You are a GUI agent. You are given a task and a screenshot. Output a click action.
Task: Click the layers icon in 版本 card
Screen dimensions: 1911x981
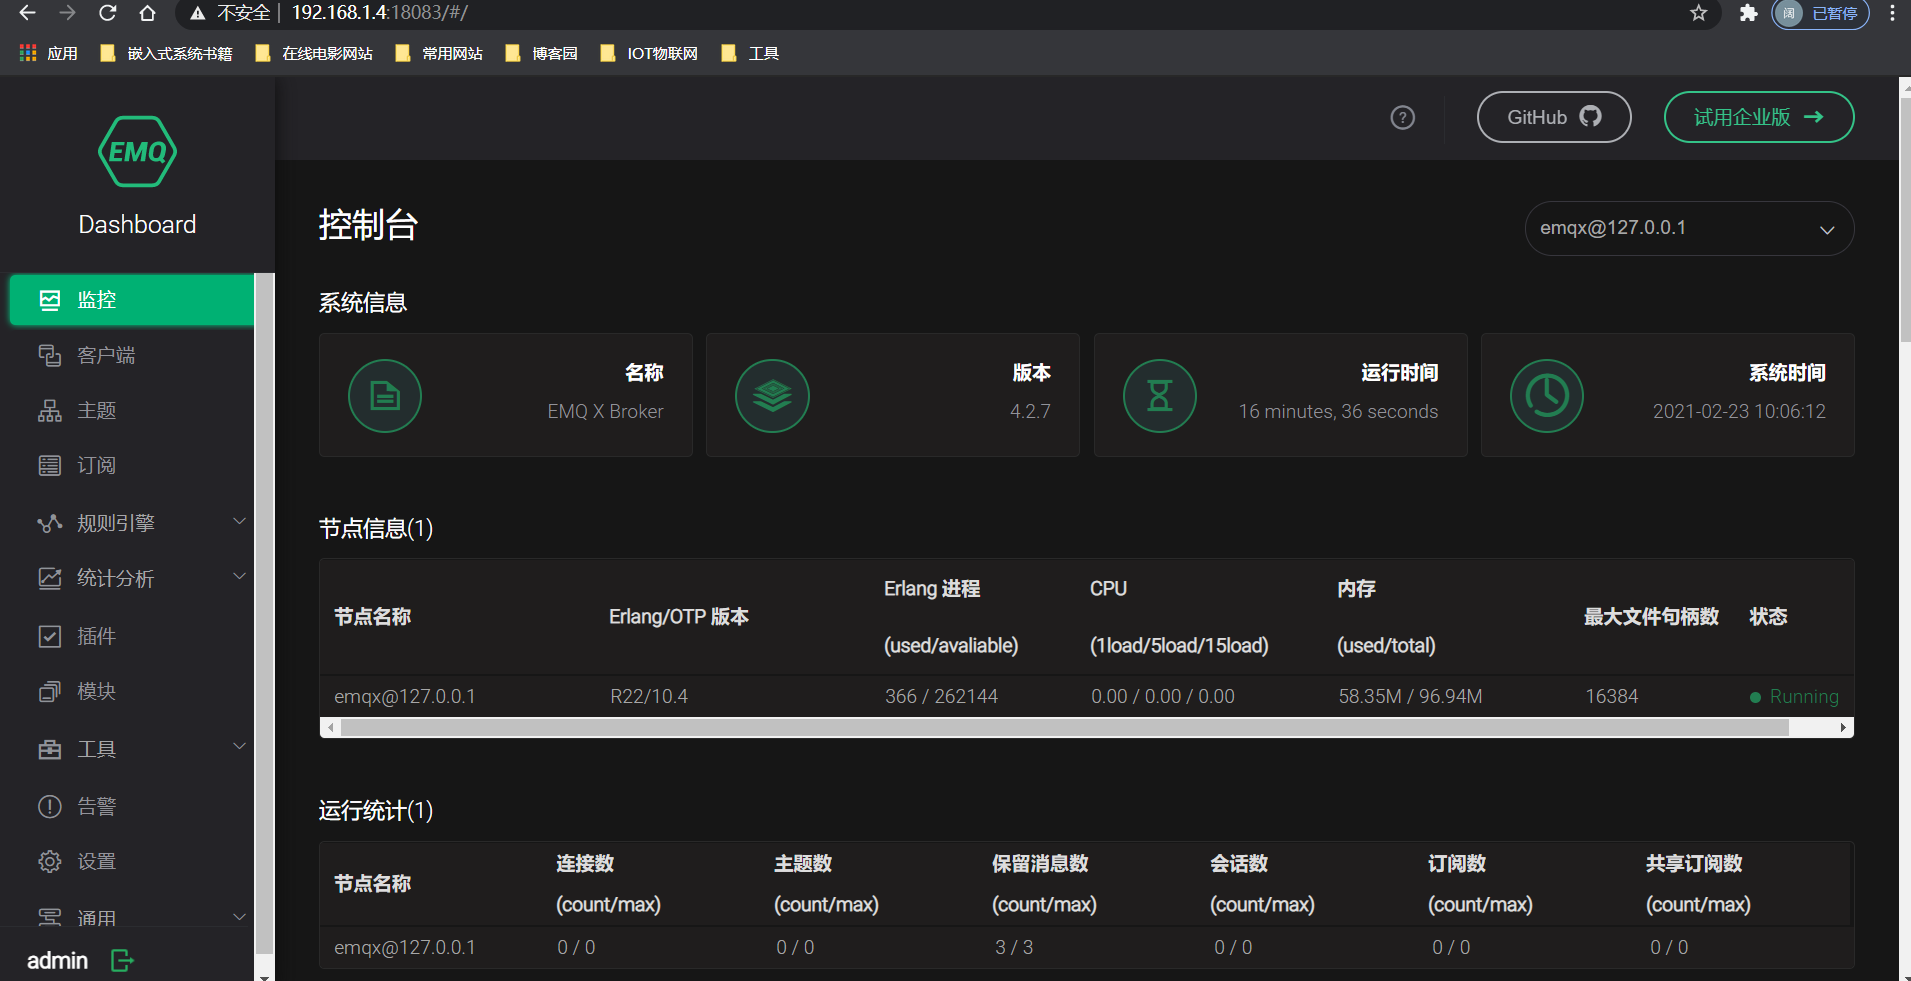point(772,396)
